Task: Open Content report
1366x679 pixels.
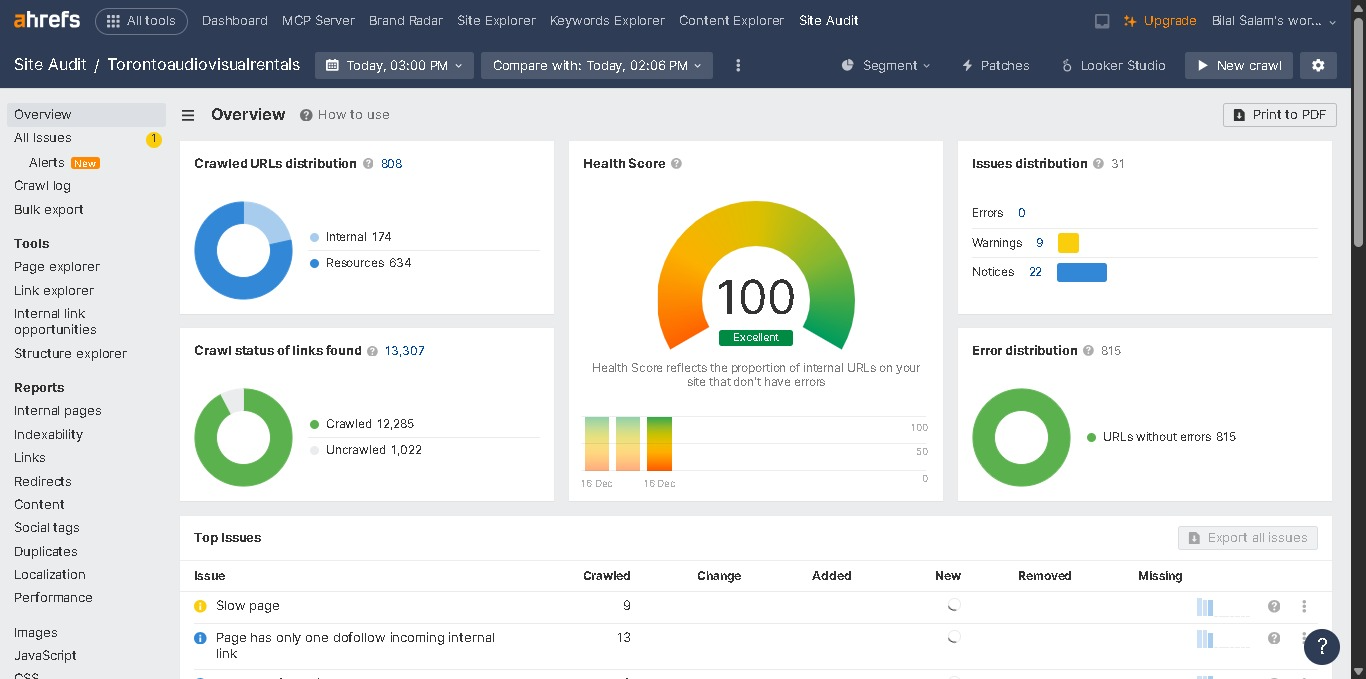Action: [39, 505]
